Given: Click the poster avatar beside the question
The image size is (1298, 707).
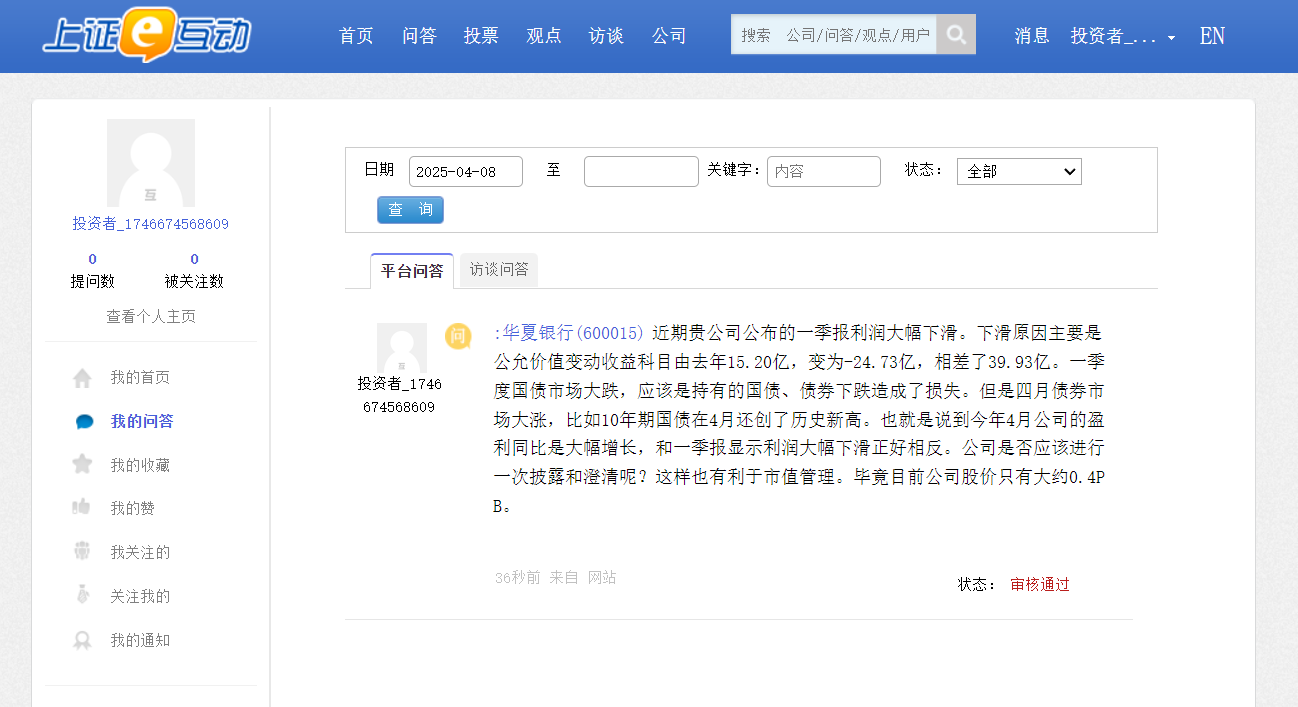Looking at the screenshot, I should coord(401,348).
